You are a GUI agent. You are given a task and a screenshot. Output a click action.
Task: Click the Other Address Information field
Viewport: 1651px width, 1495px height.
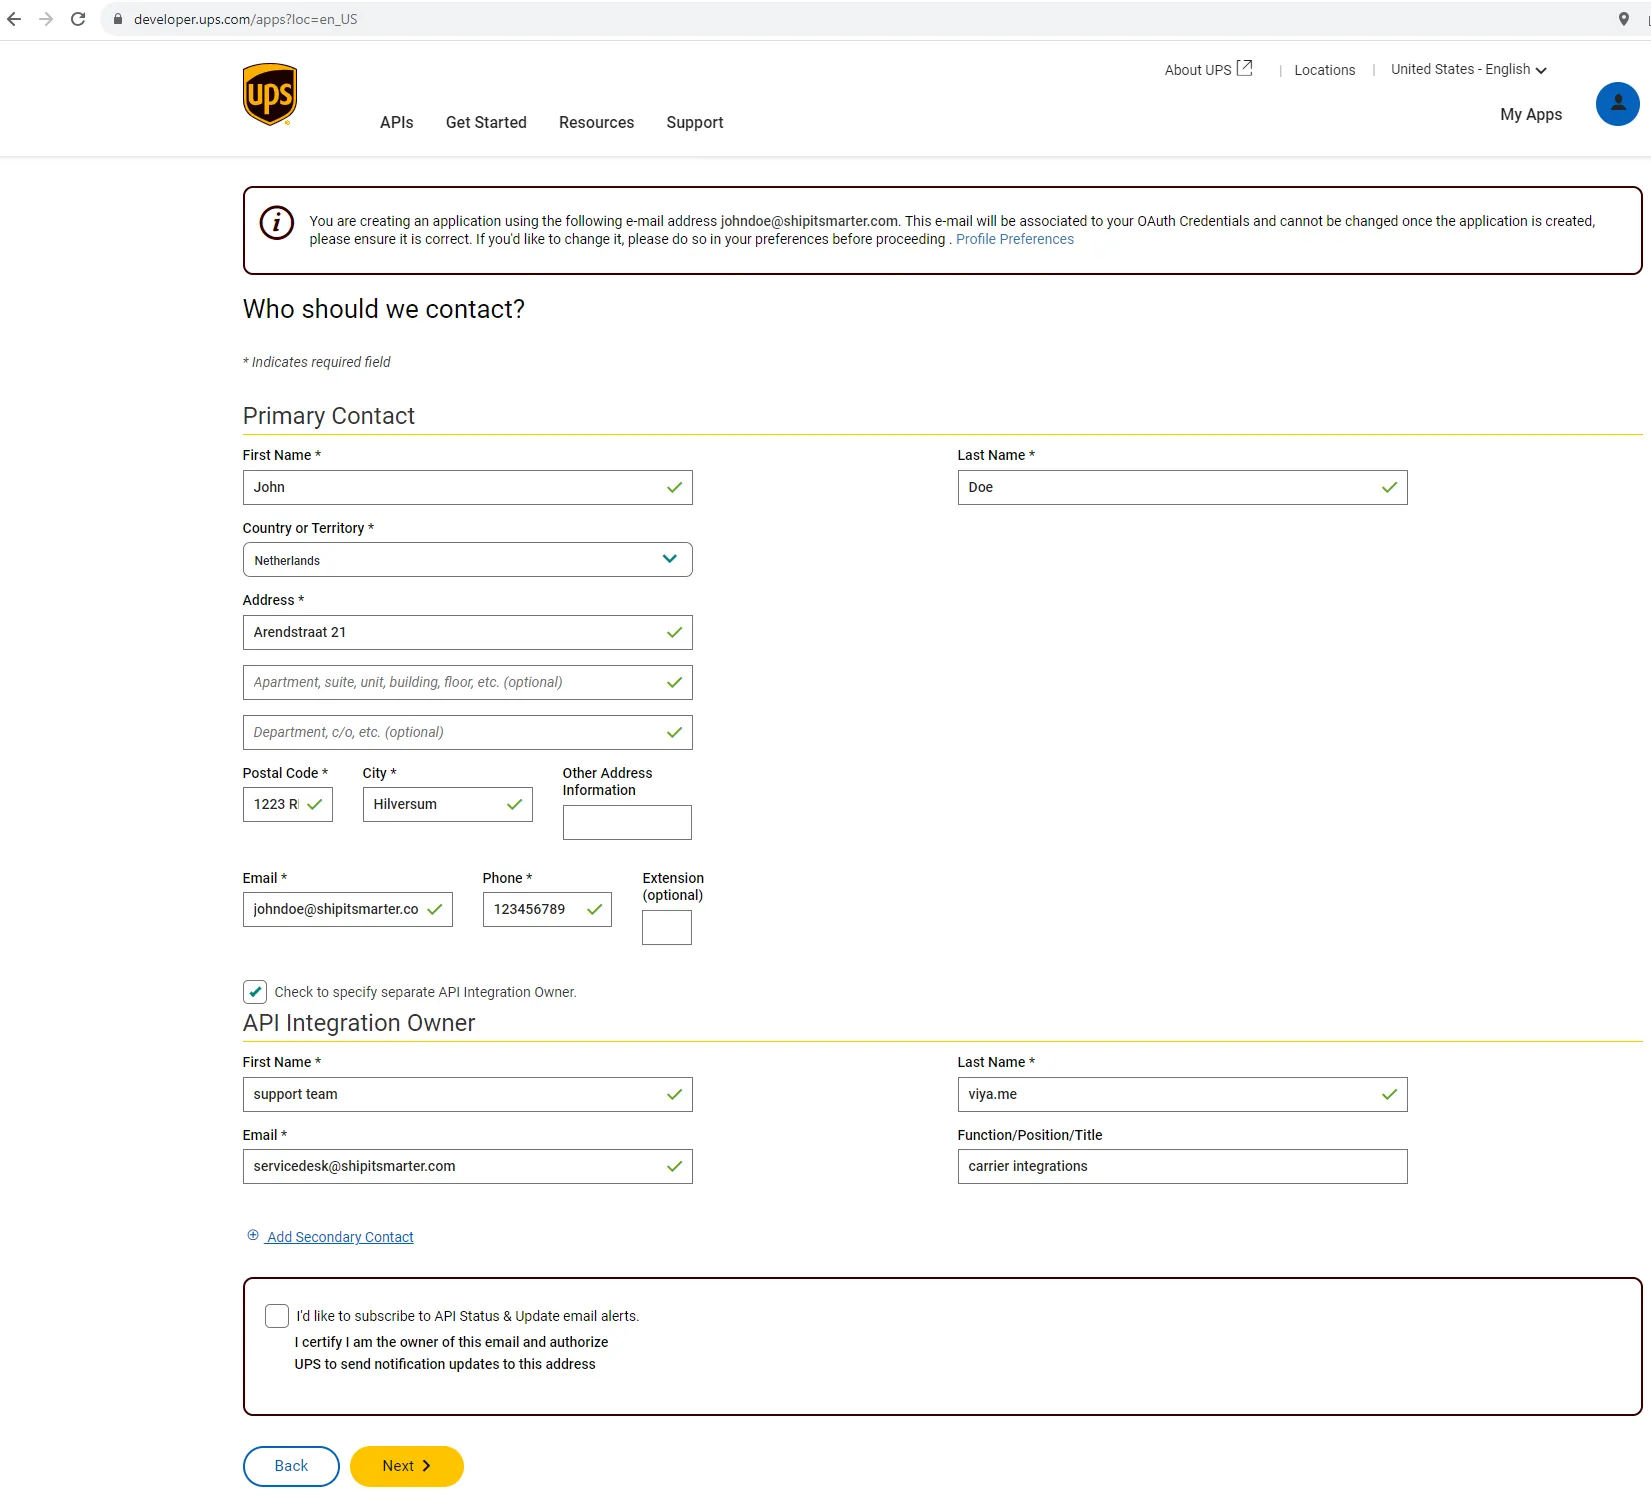(x=627, y=822)
